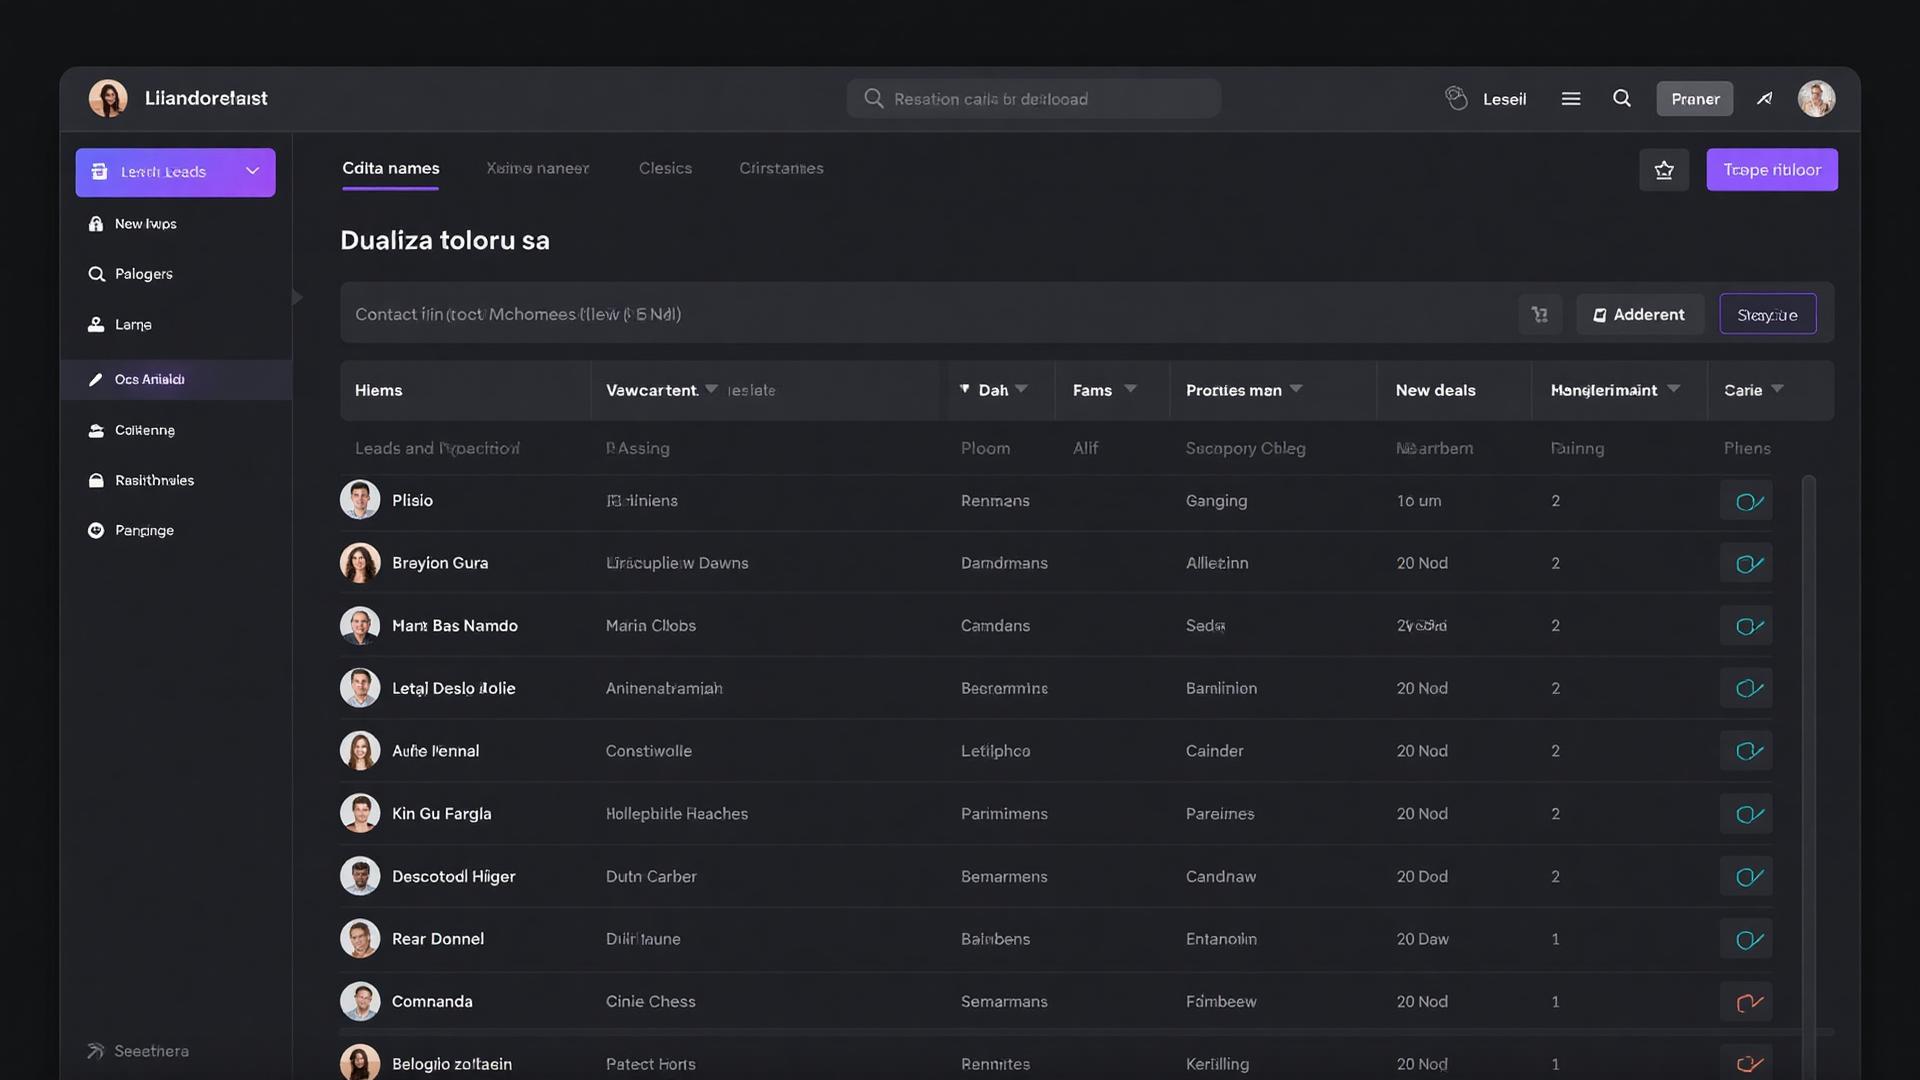Open the hamburger menu icon in header
The width and height of the screenshot is (1920, 1080).
click(1571, 98)
